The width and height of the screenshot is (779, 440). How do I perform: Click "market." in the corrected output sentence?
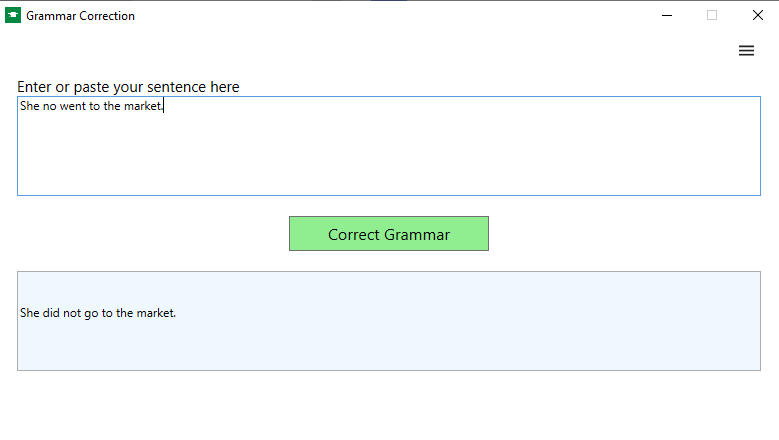tap(156, 313)
